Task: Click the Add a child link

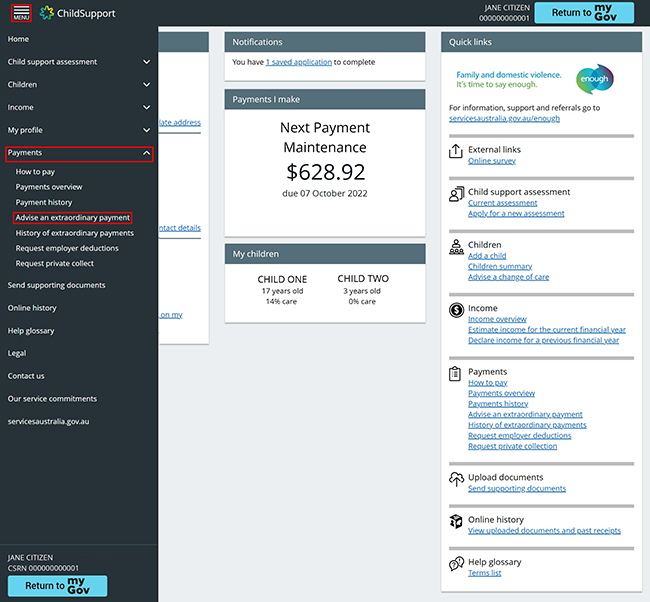Action: (x=487, y=256)
